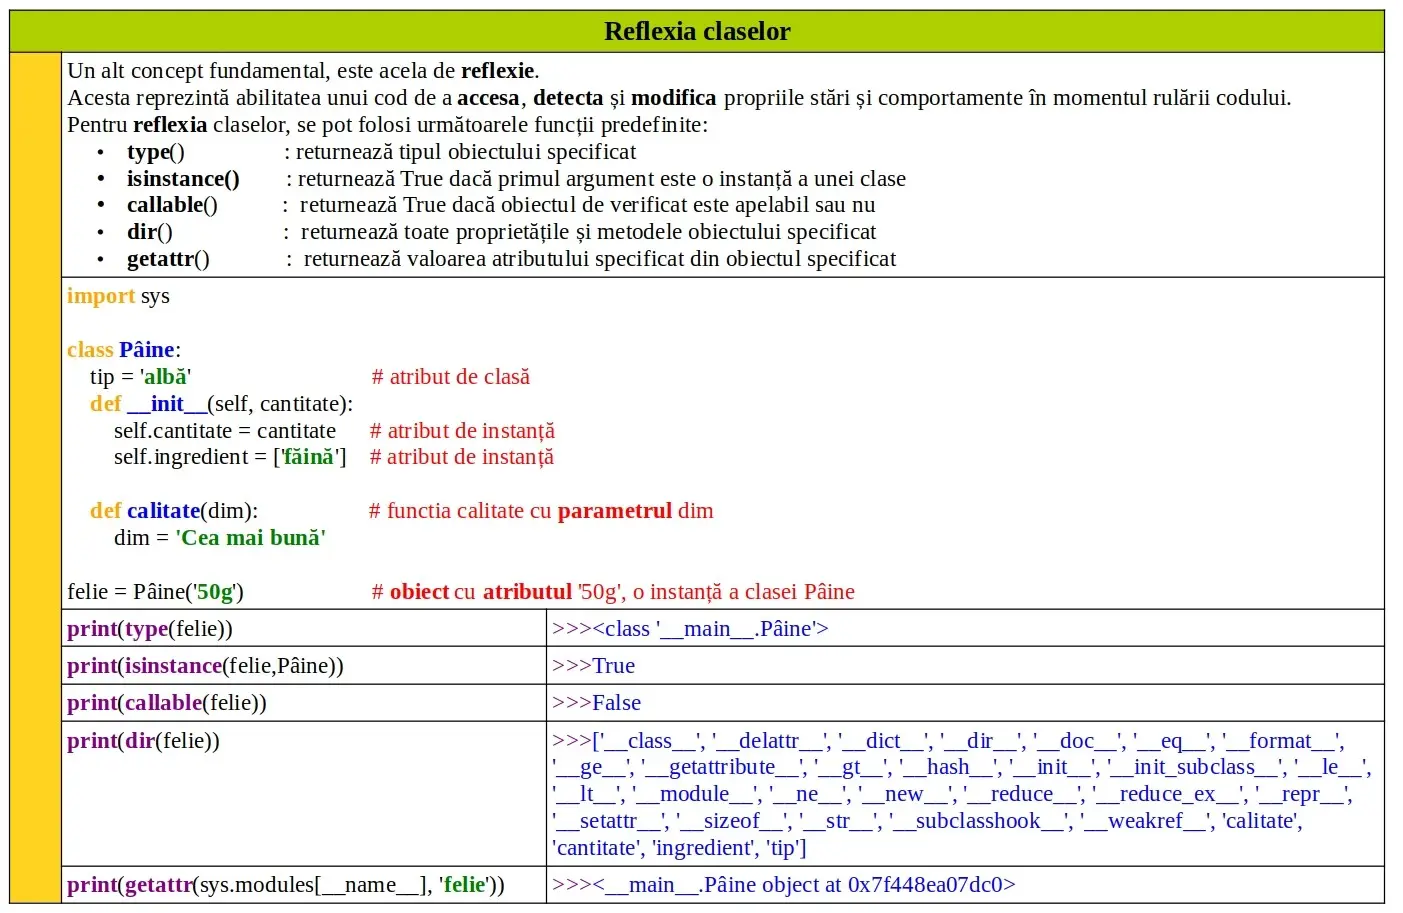The height and width of the screenshot is (913, 1403).
Task: Click the 'callable()' function name in the list
Action: [x=172, y=205]
